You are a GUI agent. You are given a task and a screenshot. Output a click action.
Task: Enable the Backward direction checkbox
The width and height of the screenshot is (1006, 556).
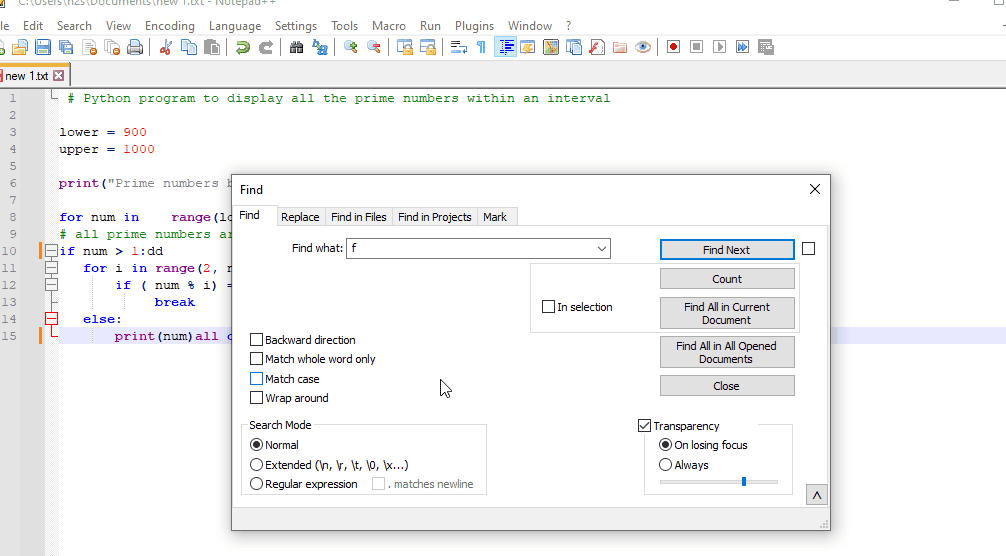pos(256,340)
